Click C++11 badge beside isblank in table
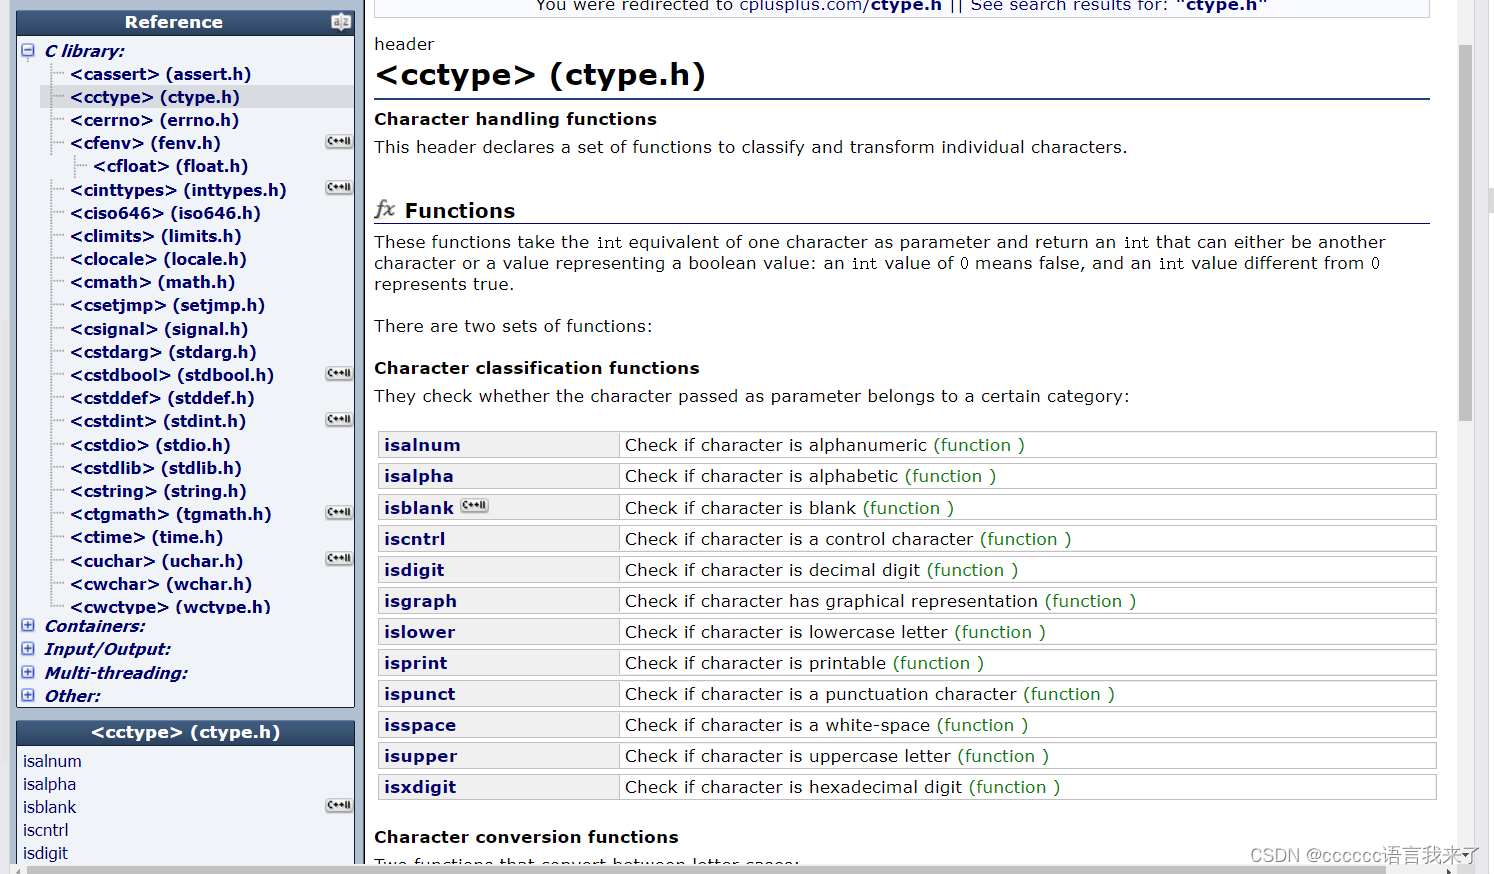Viewport: 1494px width, 874px height. pos(474,506)
